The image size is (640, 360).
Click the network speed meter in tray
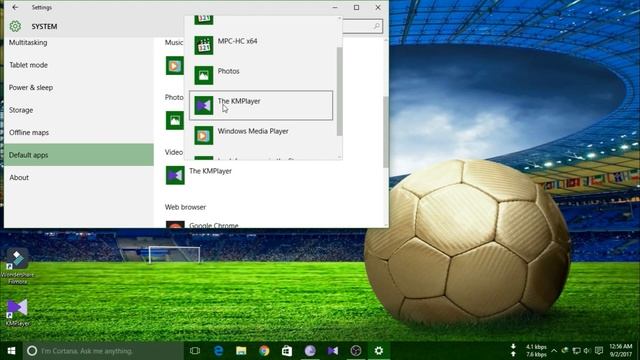point(529,351)
